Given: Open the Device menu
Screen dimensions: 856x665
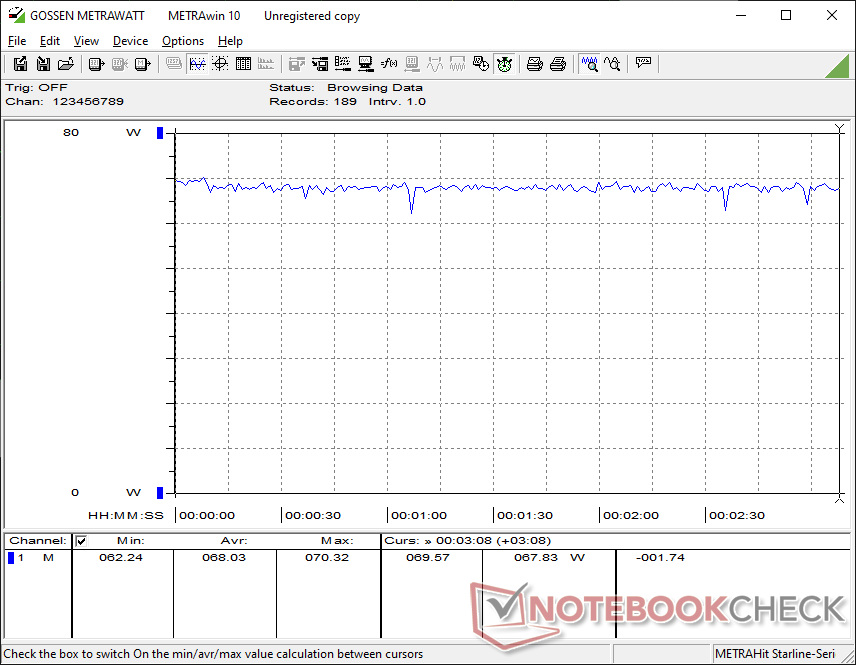Looking at the screenshot, I should (x=130, y=41).
